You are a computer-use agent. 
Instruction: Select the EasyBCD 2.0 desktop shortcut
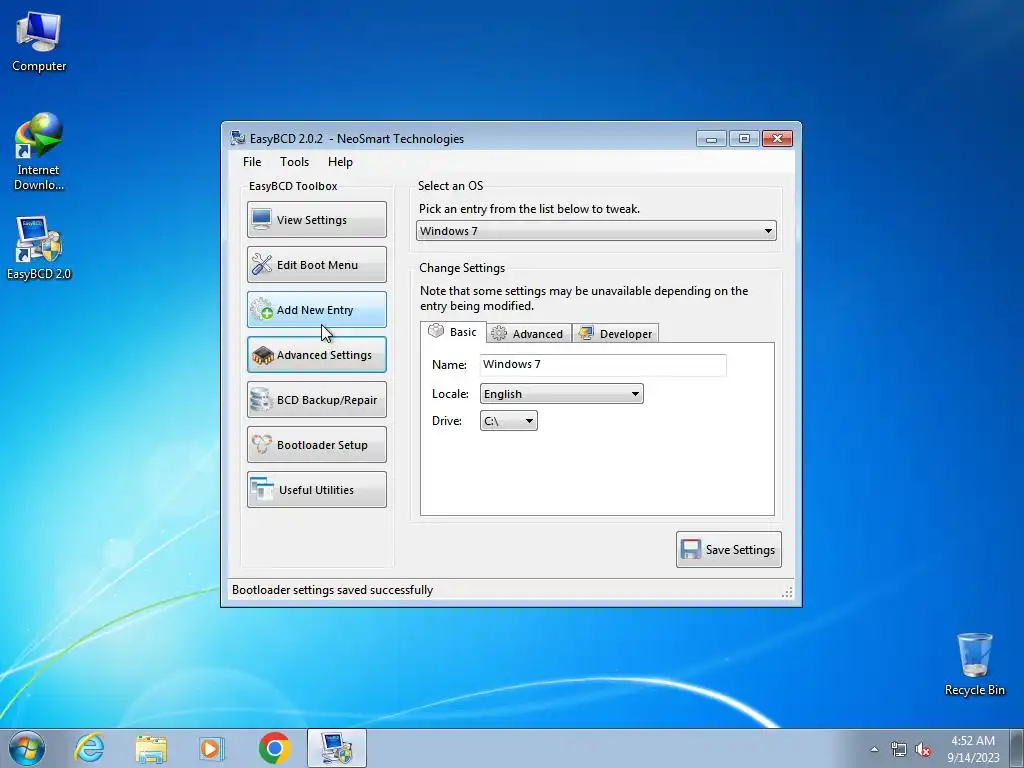(39, 248)
